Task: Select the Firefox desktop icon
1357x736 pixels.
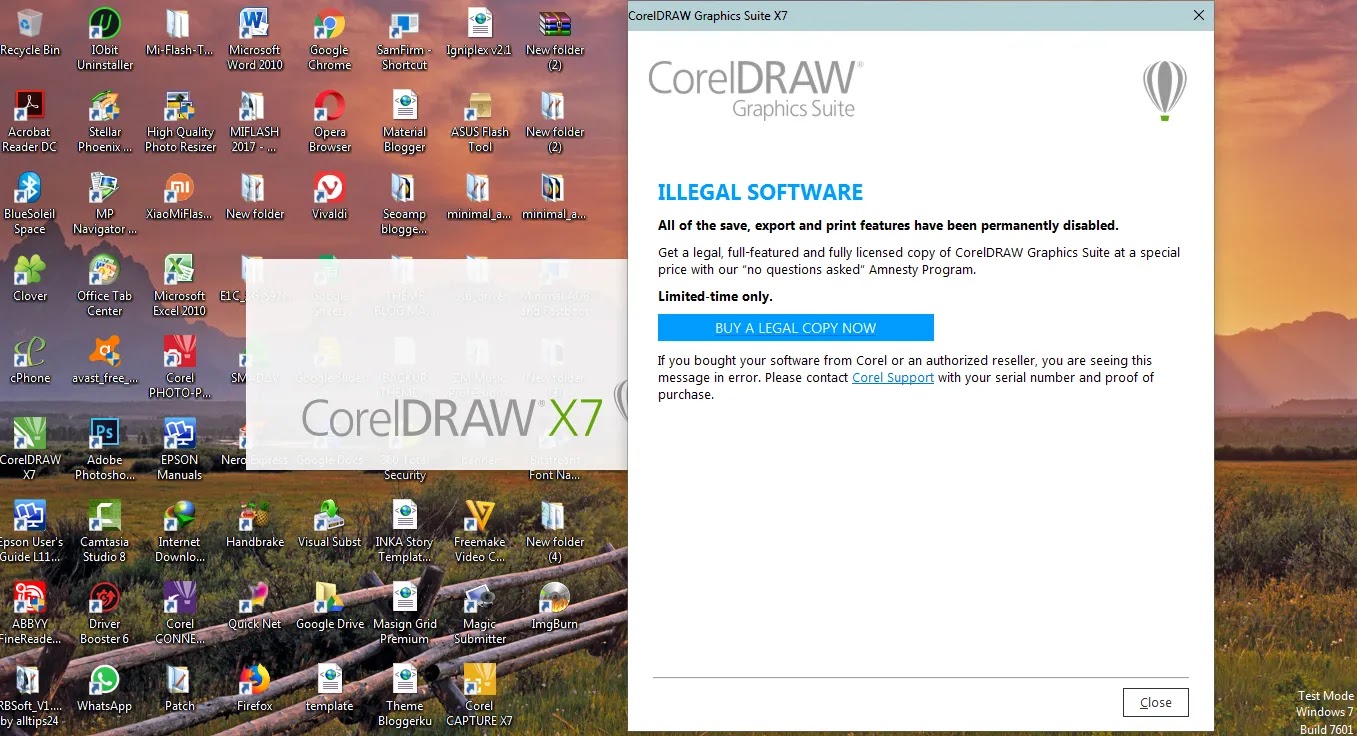Action: [255, 688]
